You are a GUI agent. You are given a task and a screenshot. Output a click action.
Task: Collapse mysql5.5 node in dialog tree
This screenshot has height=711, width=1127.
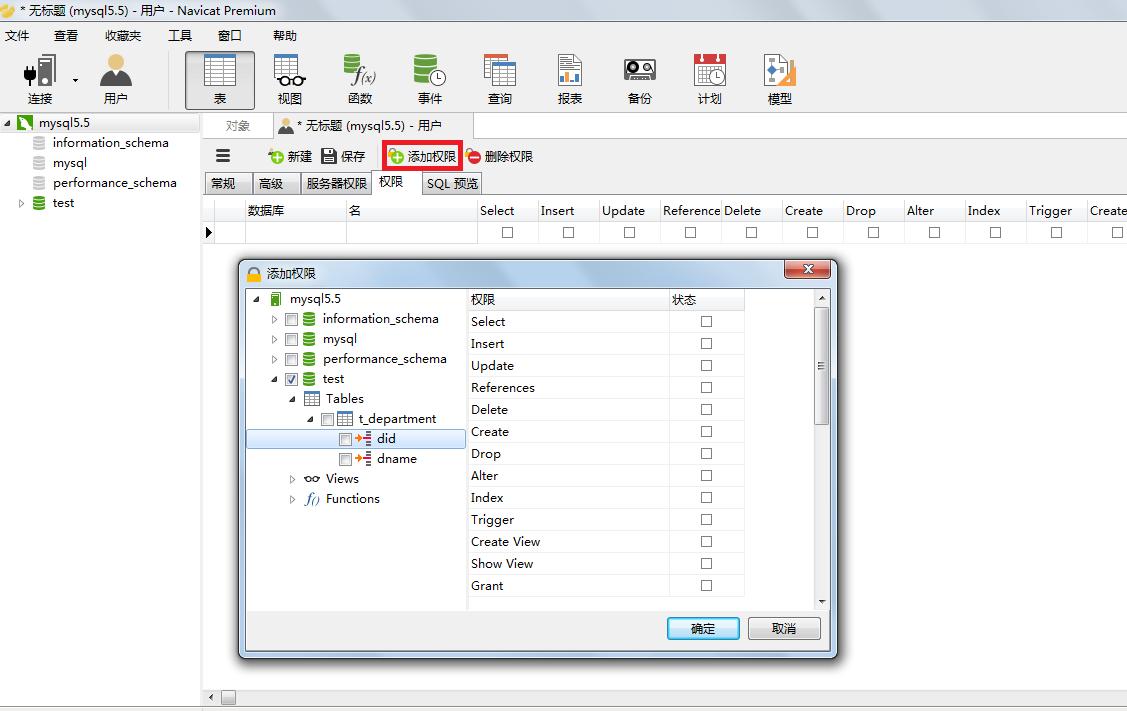tap(257, 299)
